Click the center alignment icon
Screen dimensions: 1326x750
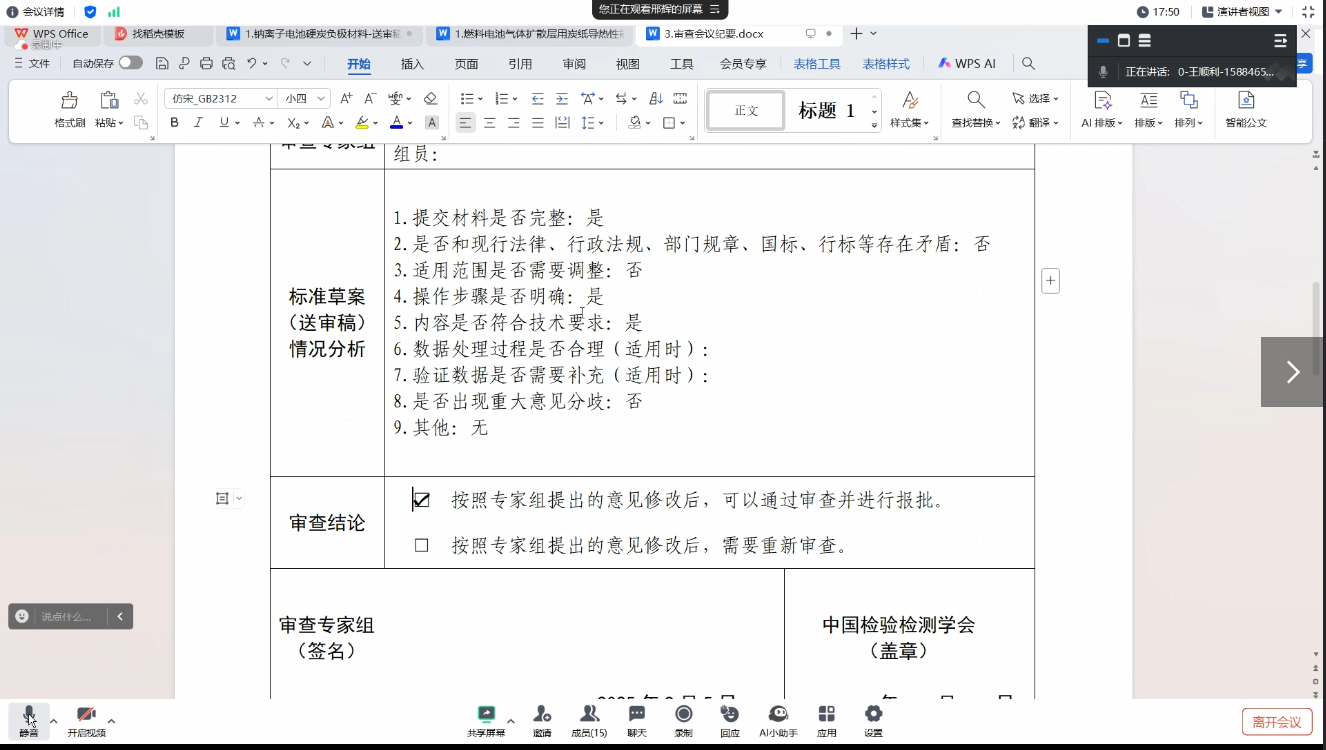click(x=490, y=123)
